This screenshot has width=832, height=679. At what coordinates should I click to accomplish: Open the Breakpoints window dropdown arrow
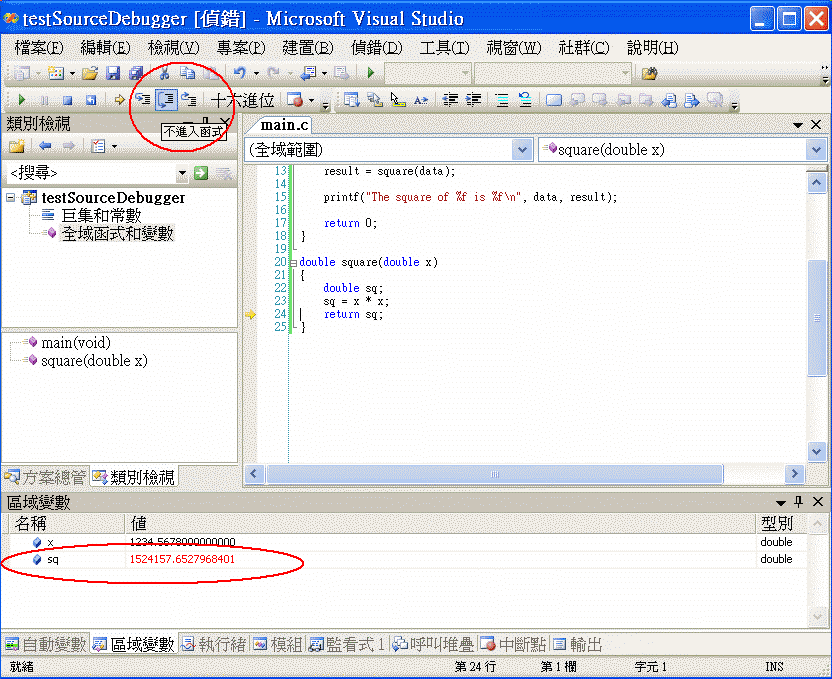[x=311, y=100]
